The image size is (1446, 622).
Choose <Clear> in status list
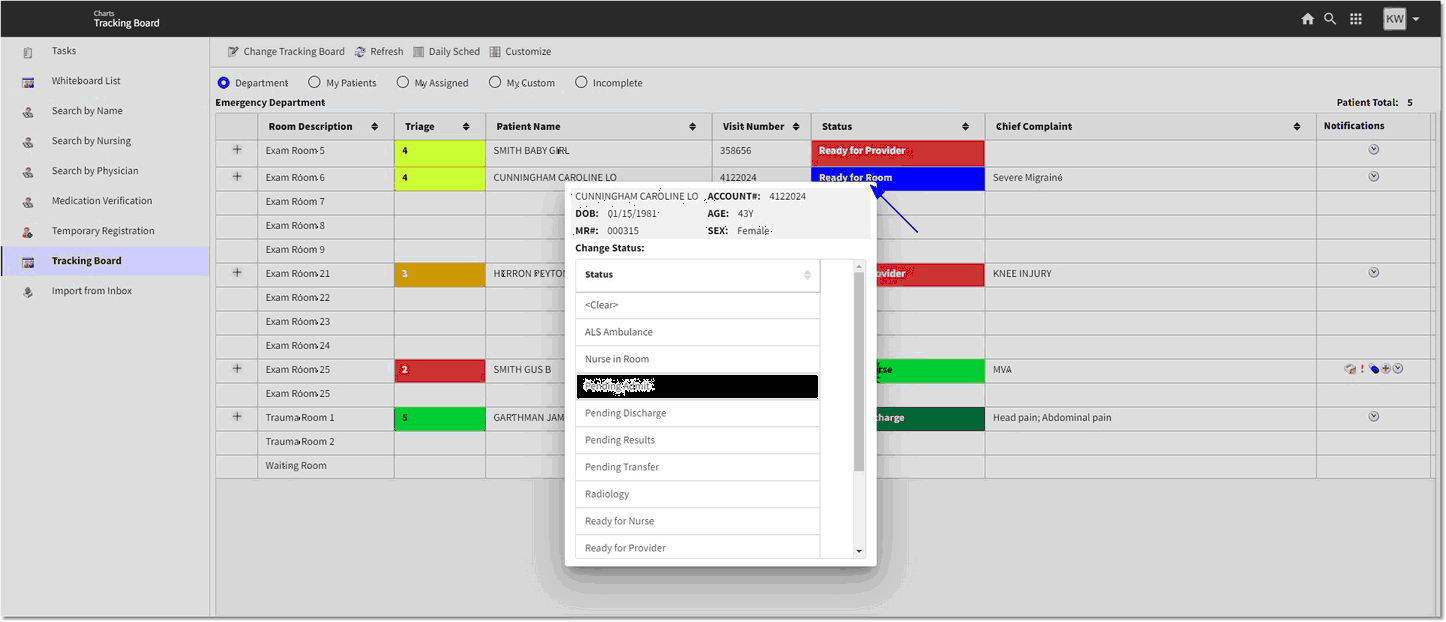click(x=698, y=305)
